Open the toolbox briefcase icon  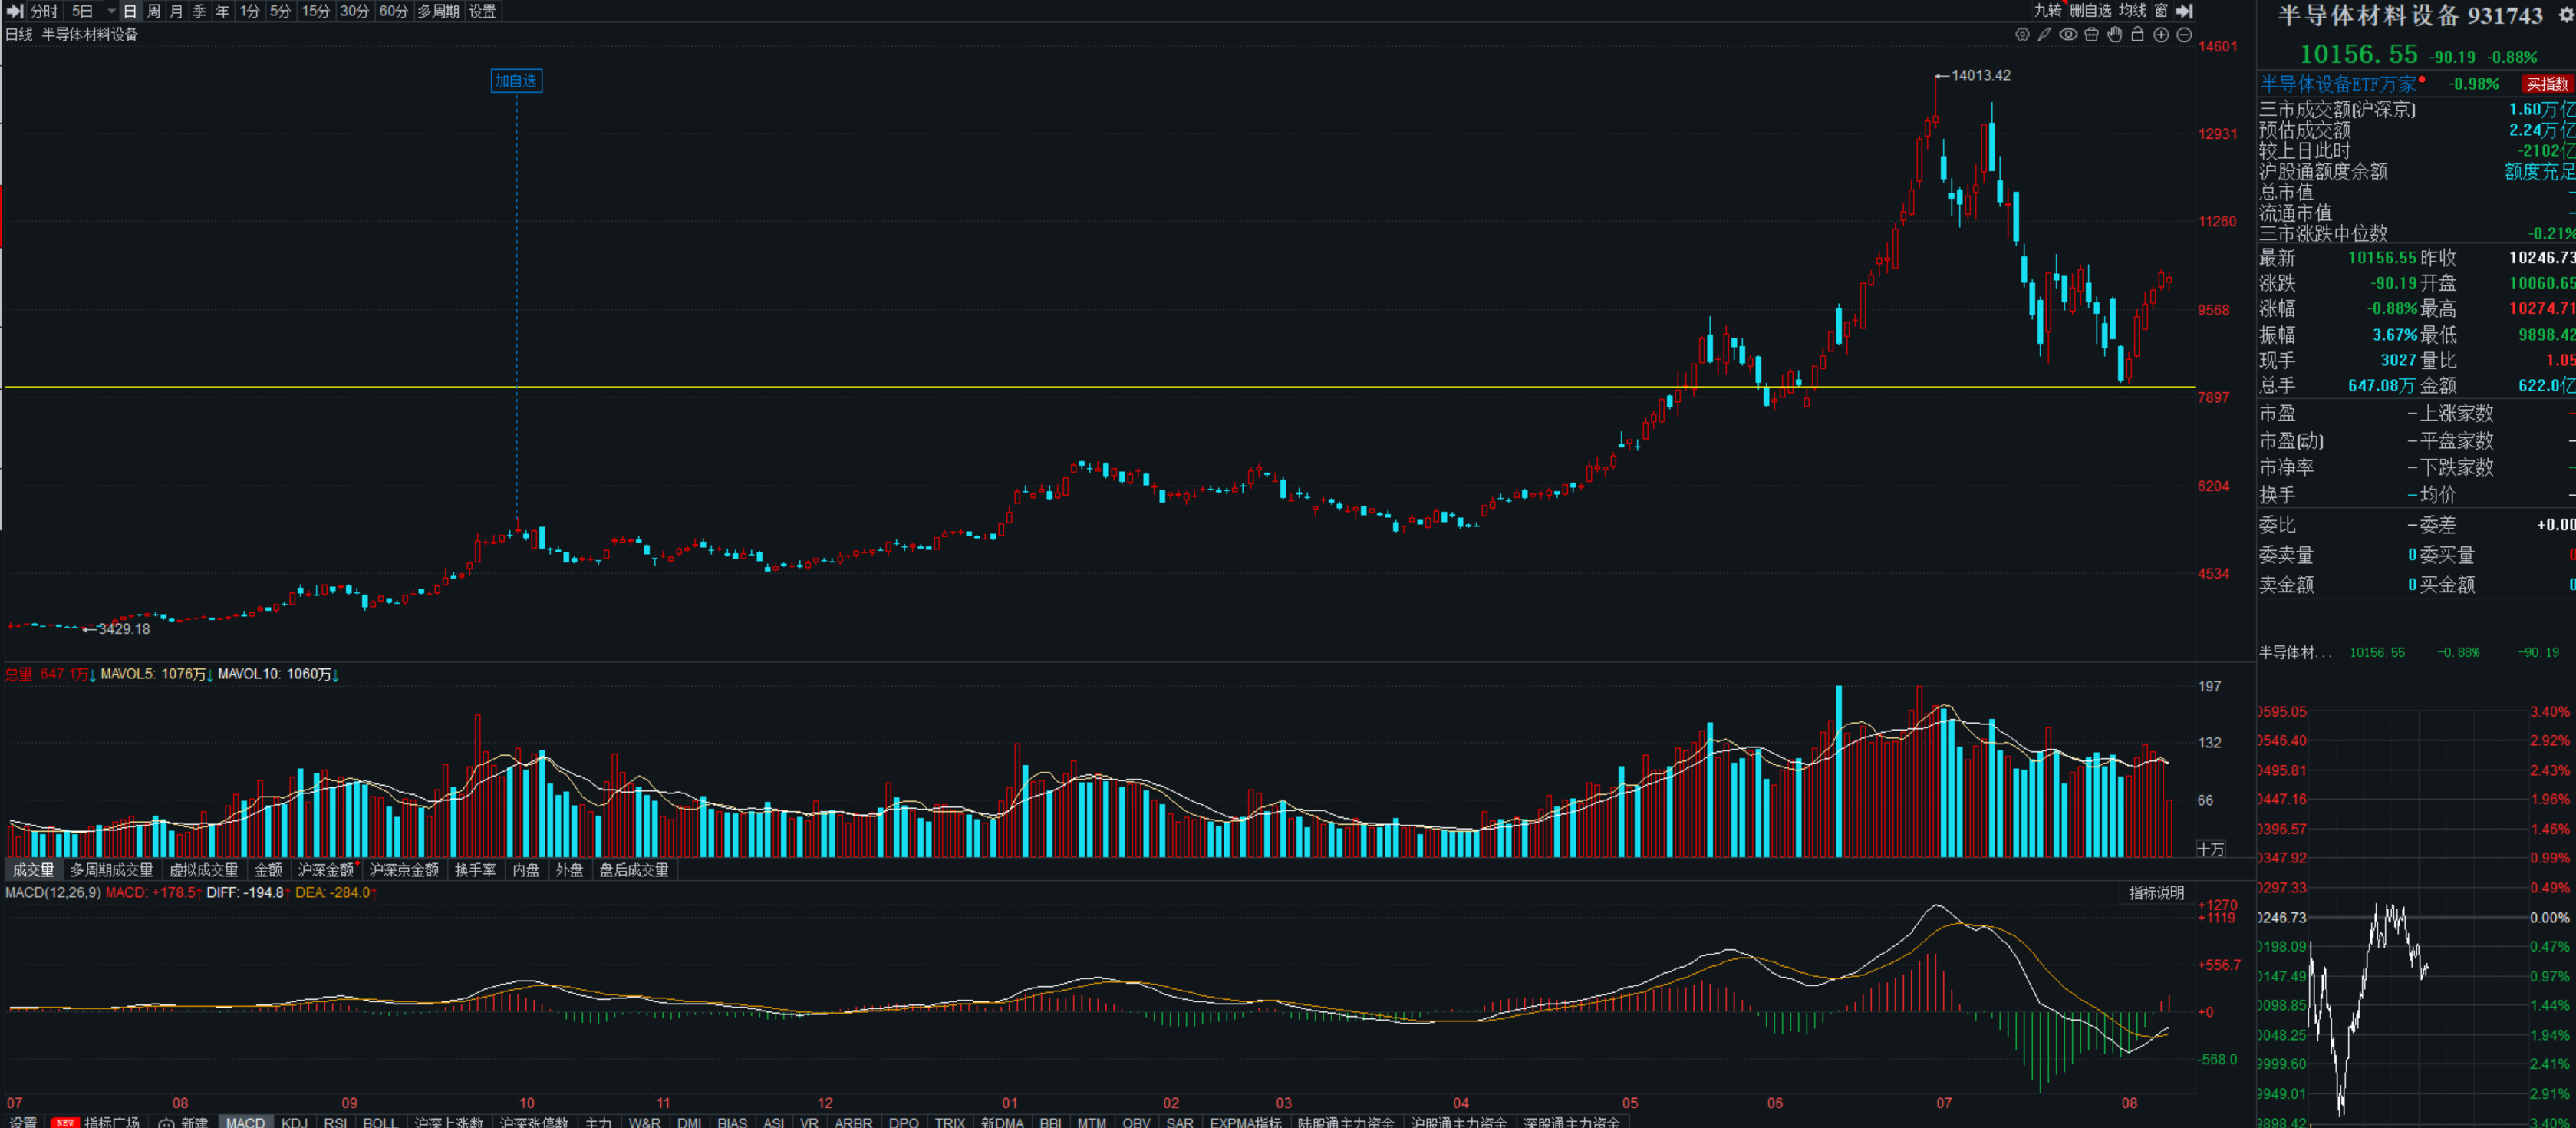[x=2091, y=35]
